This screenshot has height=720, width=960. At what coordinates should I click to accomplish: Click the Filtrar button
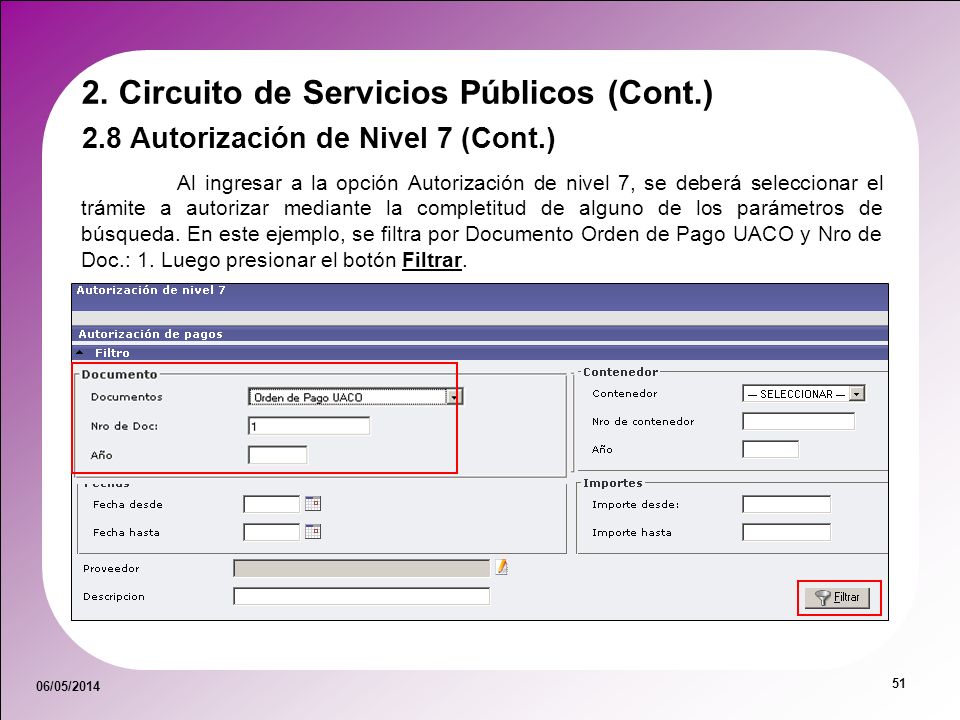click(x=838, y=598)
